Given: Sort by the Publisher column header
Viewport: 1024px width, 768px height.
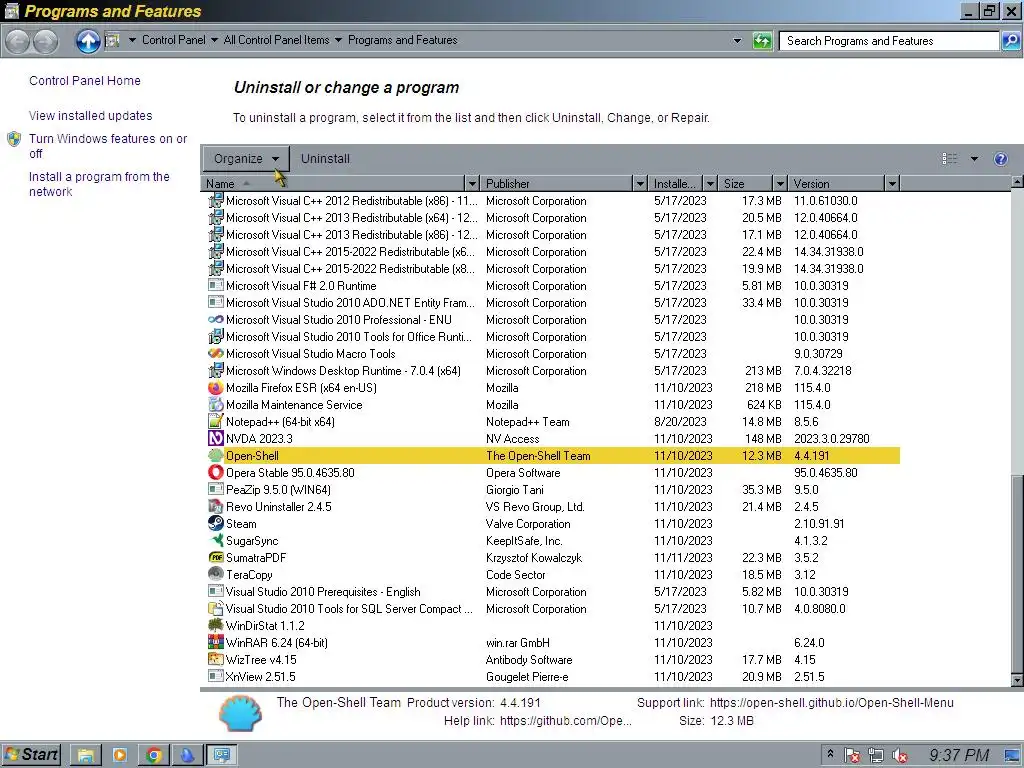Looking at the screenshot, I should [x=557, y=184].
